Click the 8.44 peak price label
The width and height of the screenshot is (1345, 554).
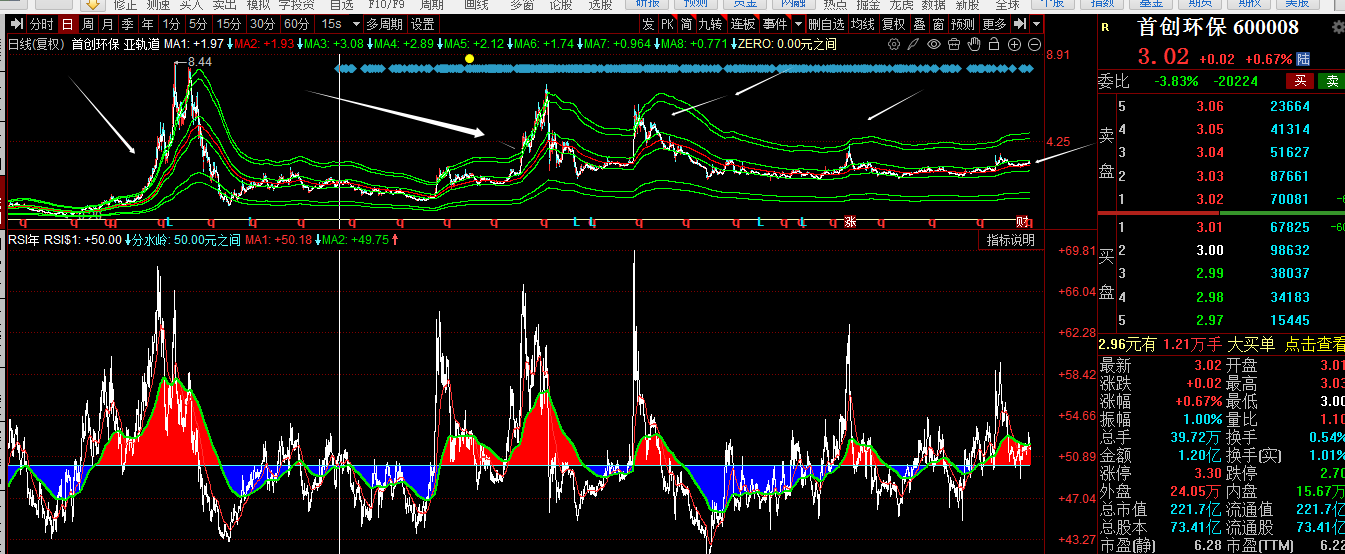[200, 62]
